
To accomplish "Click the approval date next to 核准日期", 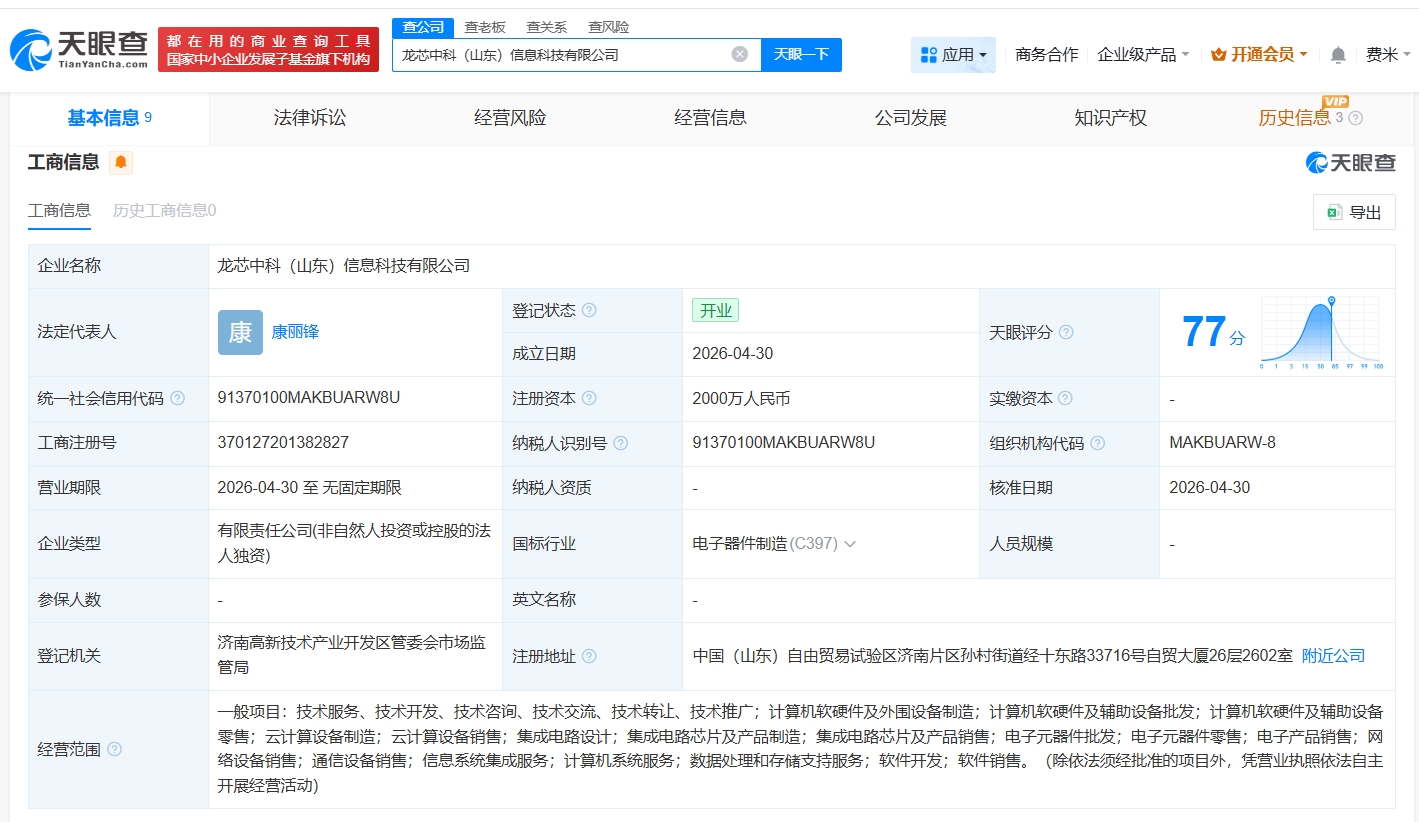I will 1210,488.
